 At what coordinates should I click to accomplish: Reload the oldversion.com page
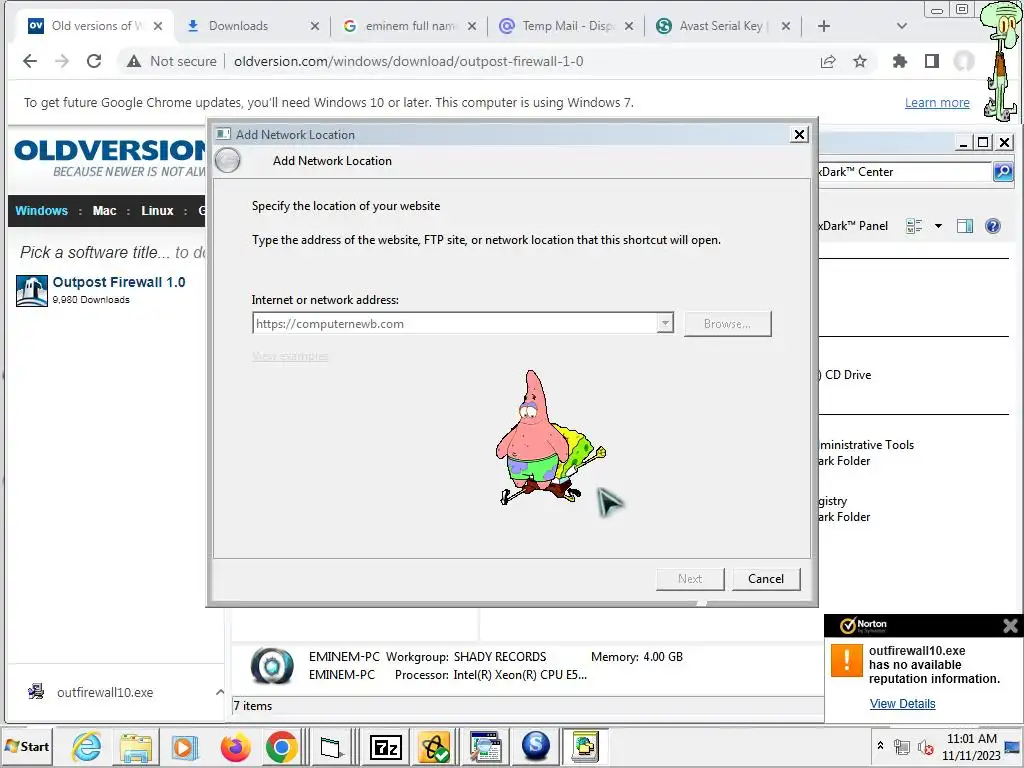94,61
